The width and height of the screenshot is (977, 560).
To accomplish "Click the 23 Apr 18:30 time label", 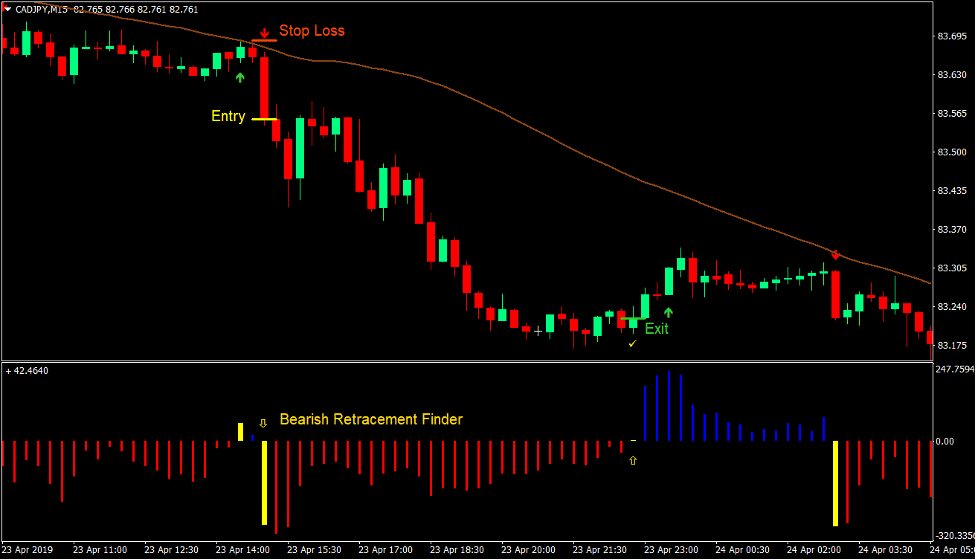I will 457,550.
